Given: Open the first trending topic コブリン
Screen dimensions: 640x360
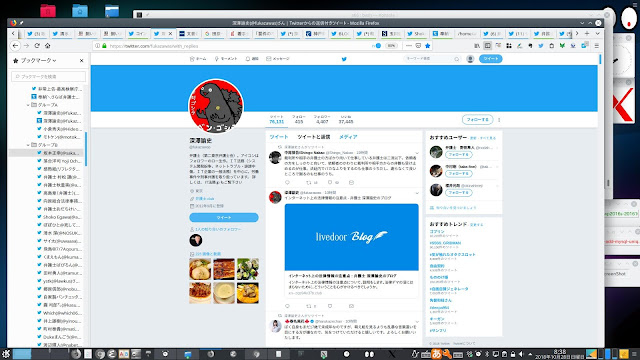Looking at the screenshot, I should (x=437, y=231).
